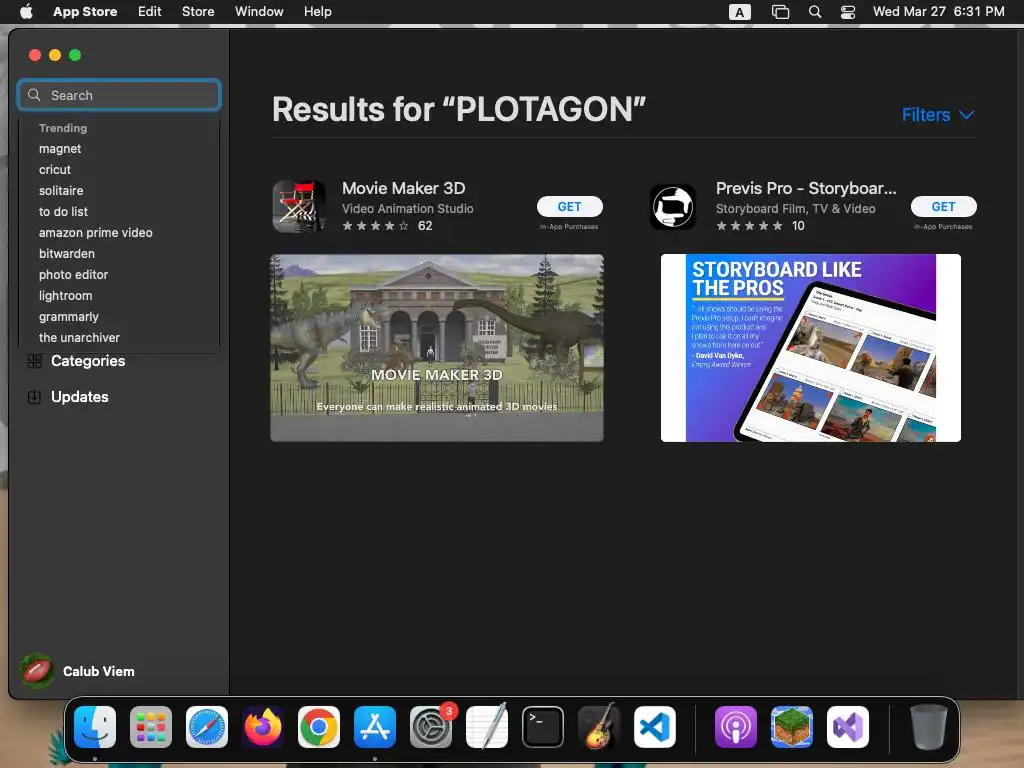This screenshot has width=1024, height=768.
Task: Open Podcasts from the dock
Action: 736,727
